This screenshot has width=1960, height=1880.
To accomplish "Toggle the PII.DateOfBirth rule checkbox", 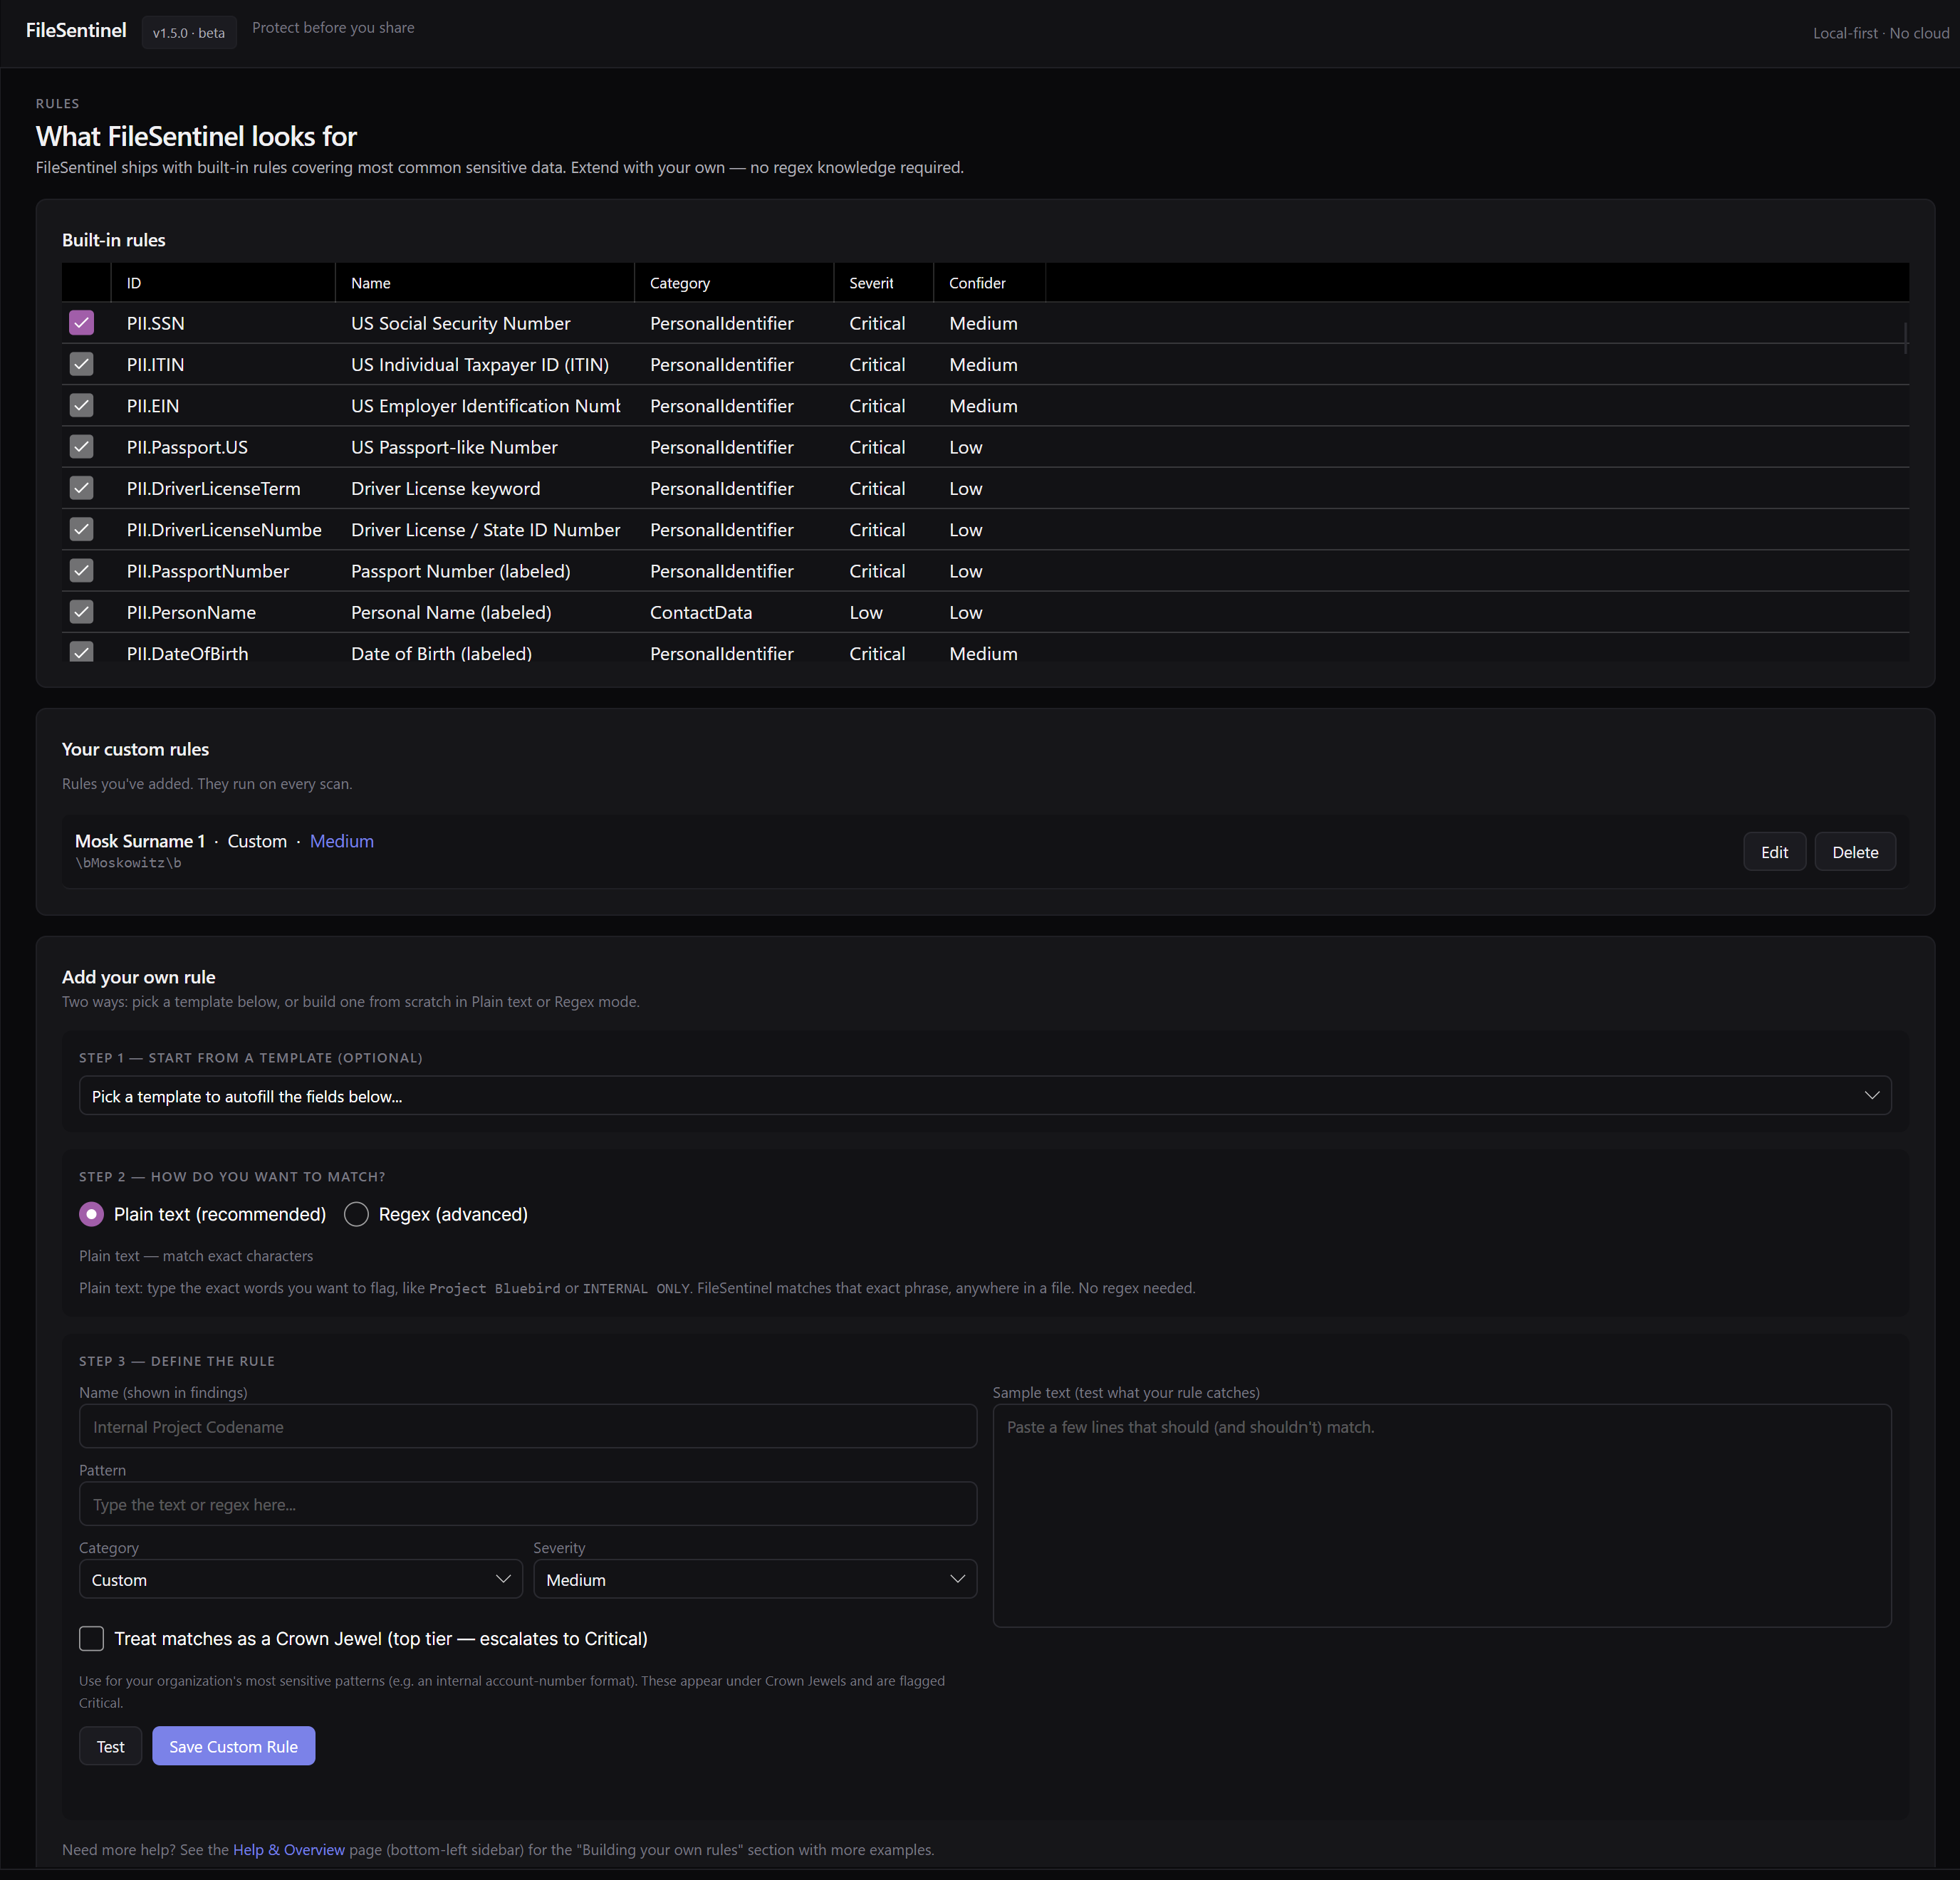I will tap(81, 651).
